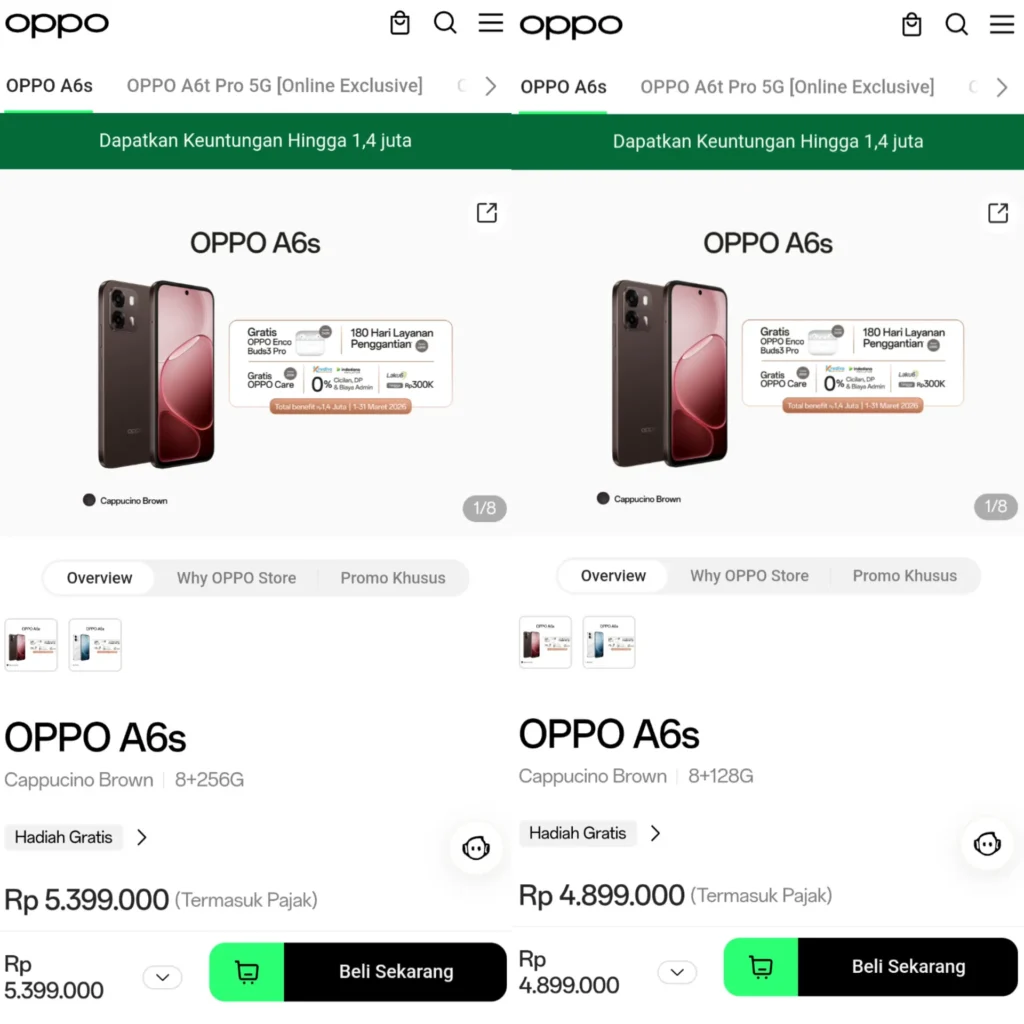Open the shopping bag in the left screen
1024x1024 pixels.
(399, 22)
